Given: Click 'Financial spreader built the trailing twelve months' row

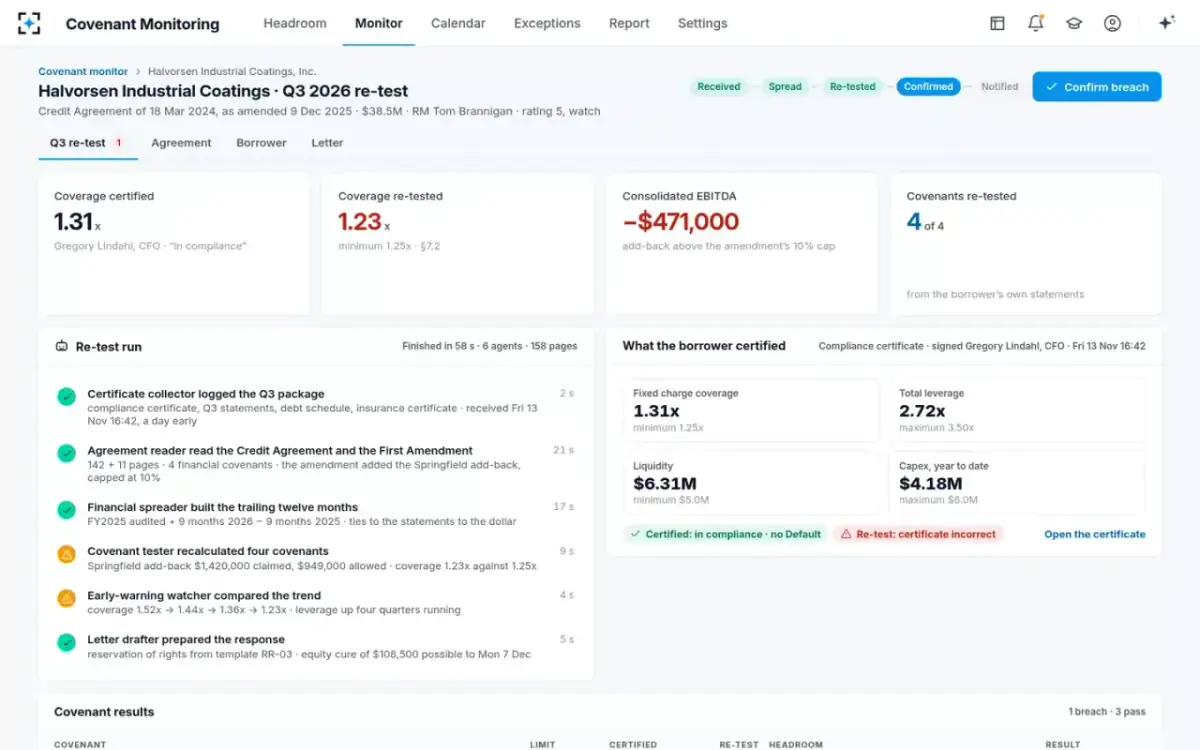Looking at the screenshot, I should click(x=316, y=514).
